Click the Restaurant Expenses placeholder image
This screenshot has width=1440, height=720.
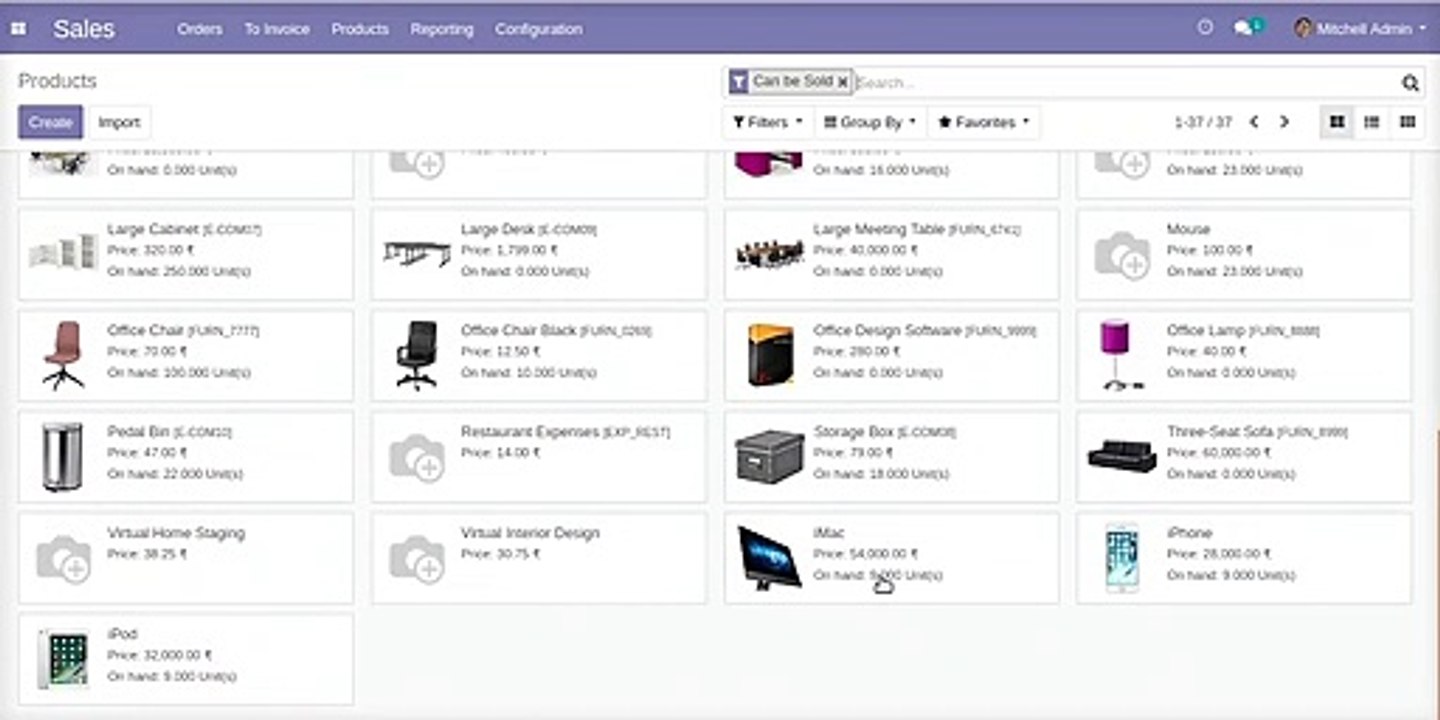coord(416,457)
